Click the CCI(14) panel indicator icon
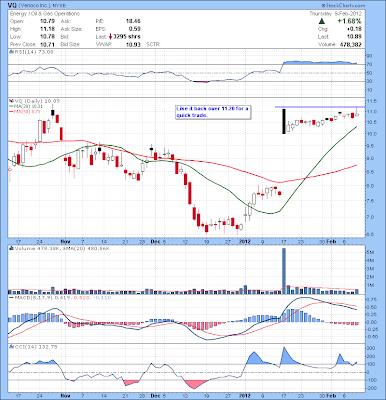 (10, 347)
